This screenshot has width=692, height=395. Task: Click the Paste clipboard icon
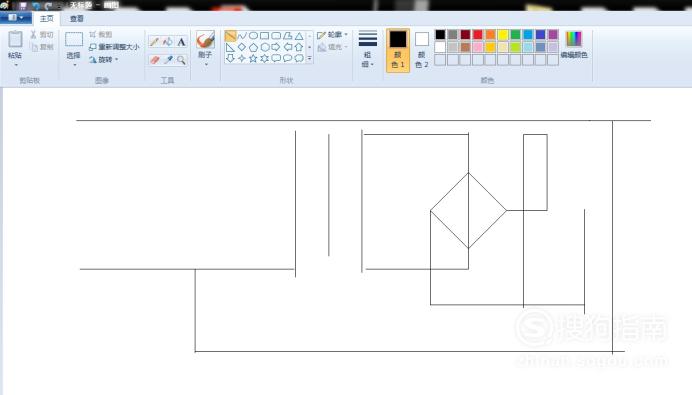15,40
